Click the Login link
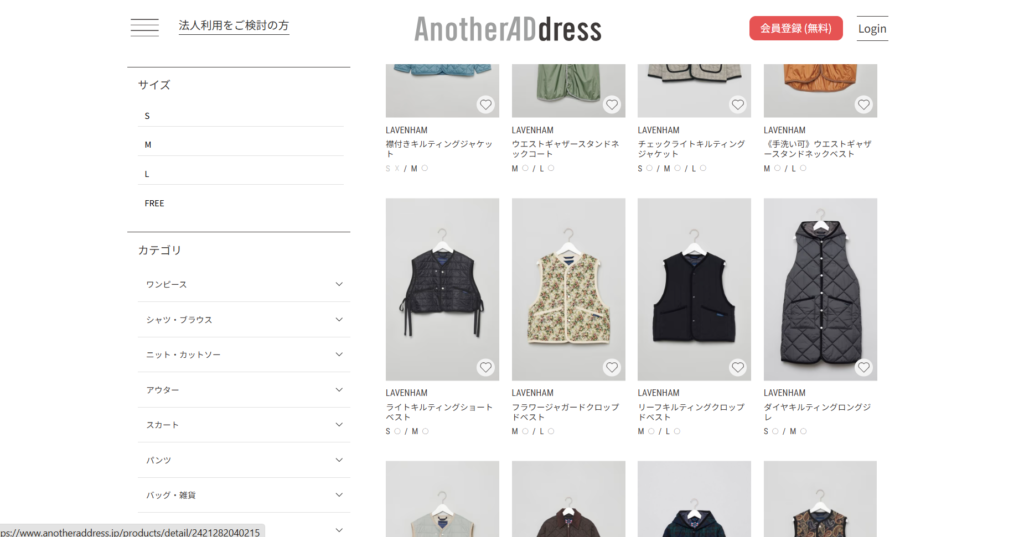This screenshot has height=537, width=1024. 872,28
